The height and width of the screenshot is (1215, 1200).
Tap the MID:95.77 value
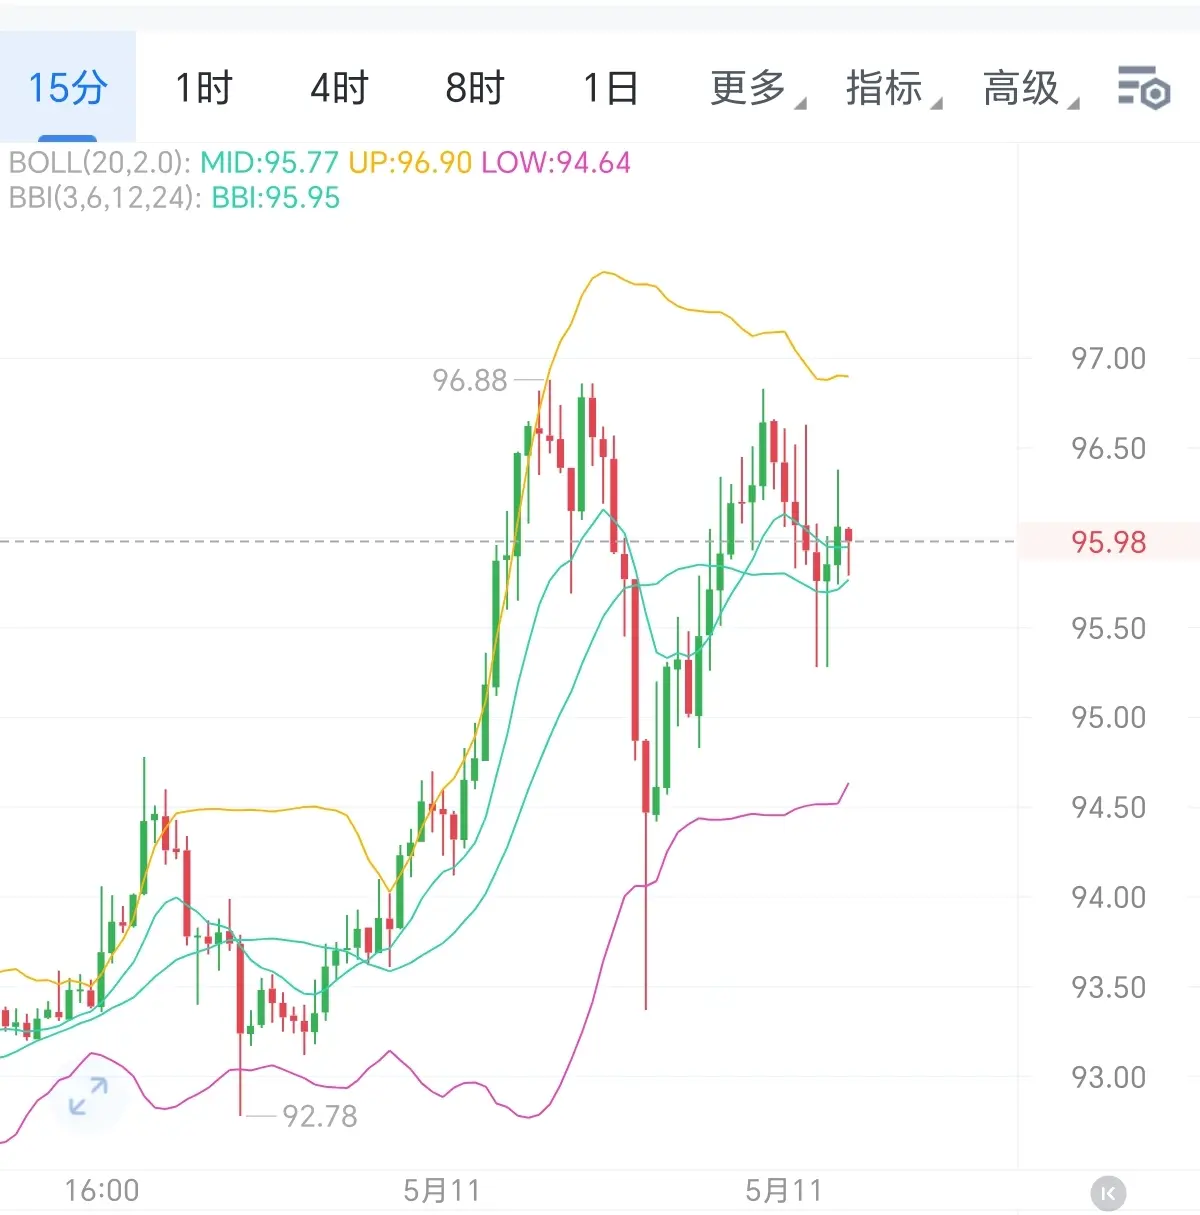(x=269, y=162)
